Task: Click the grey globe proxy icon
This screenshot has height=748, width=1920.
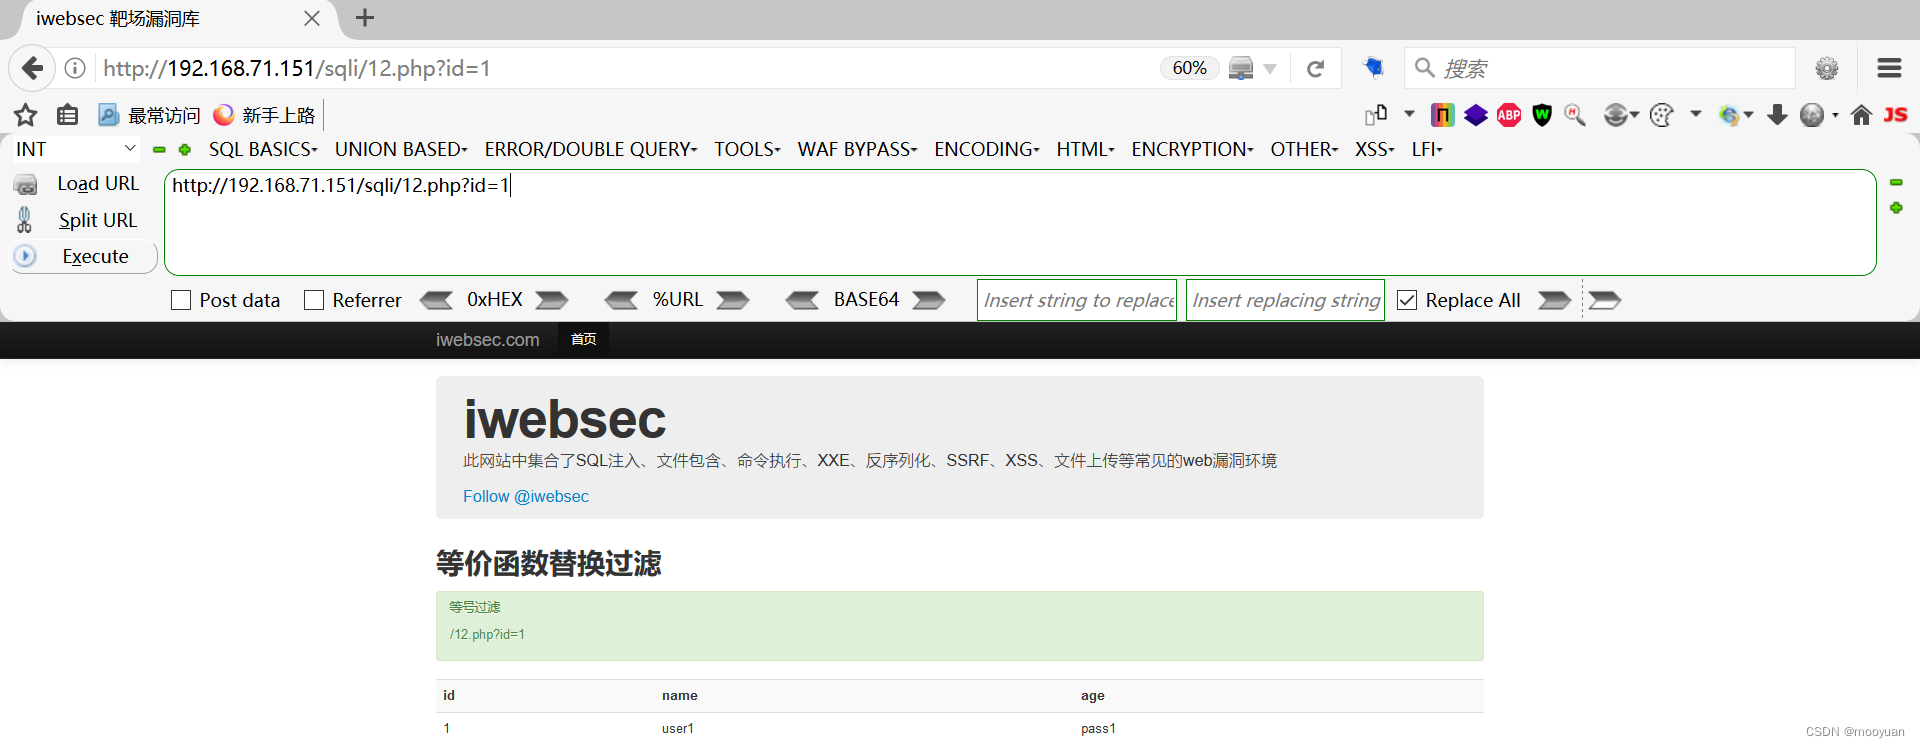Action: pyautogui.click(x=1812, y=115)
